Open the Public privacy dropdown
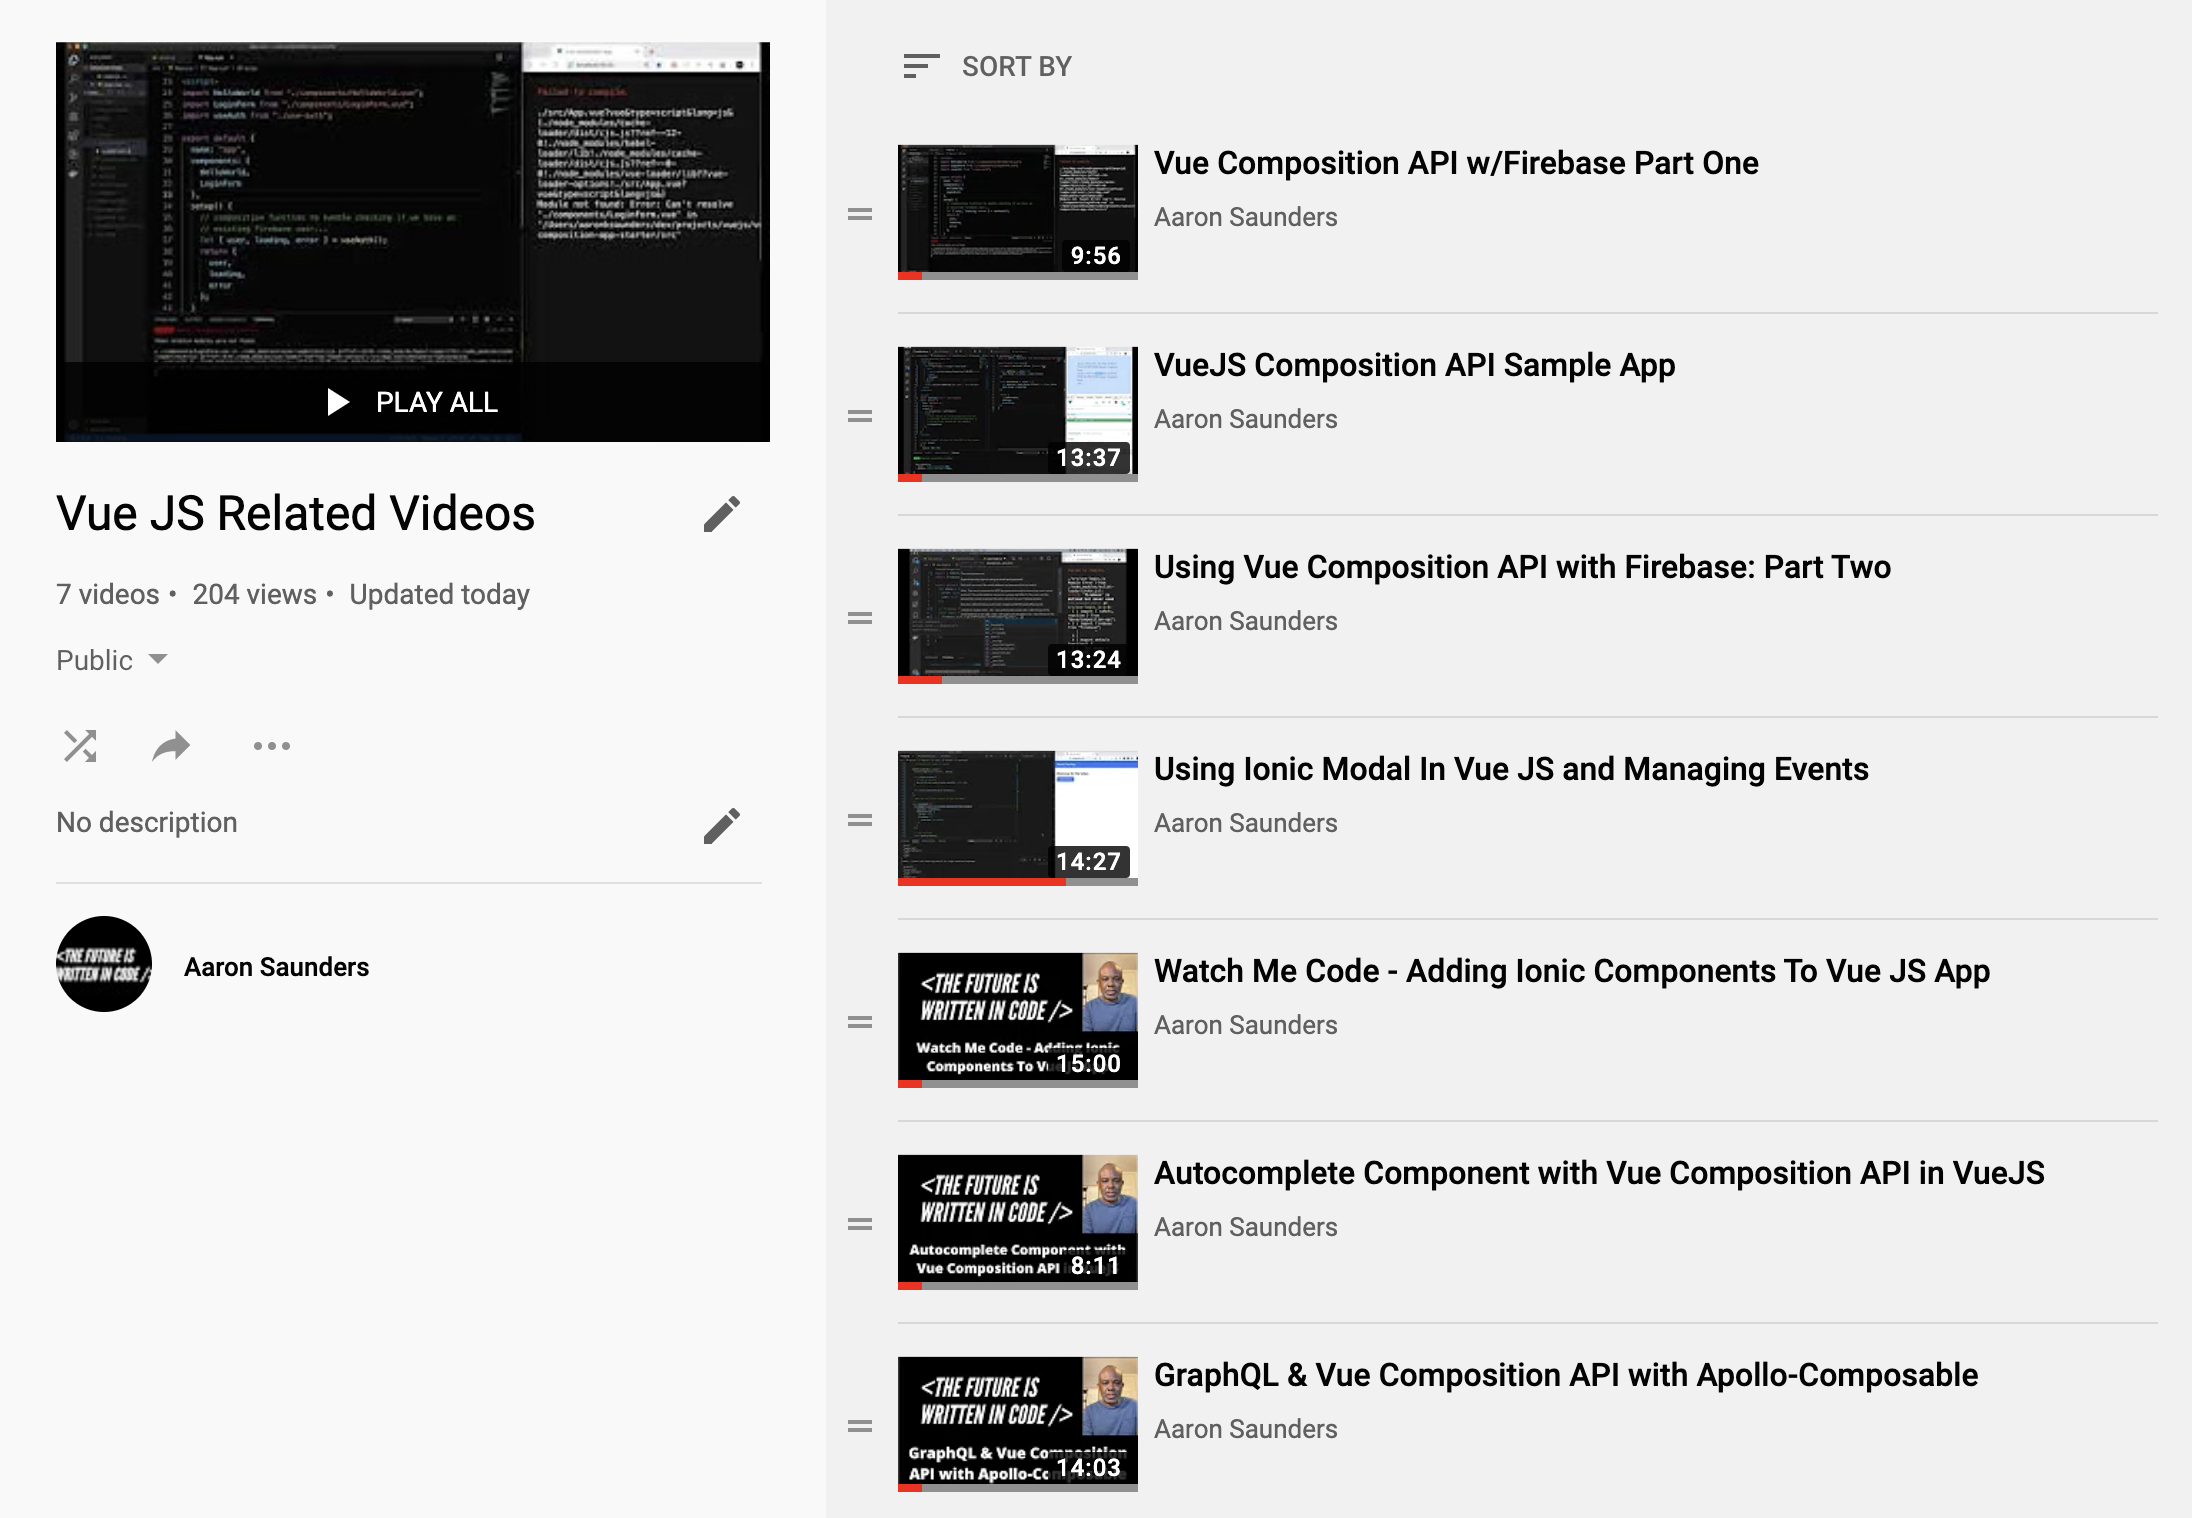The height and width of the screenshot is (1518, 2192). click(112, 660)
